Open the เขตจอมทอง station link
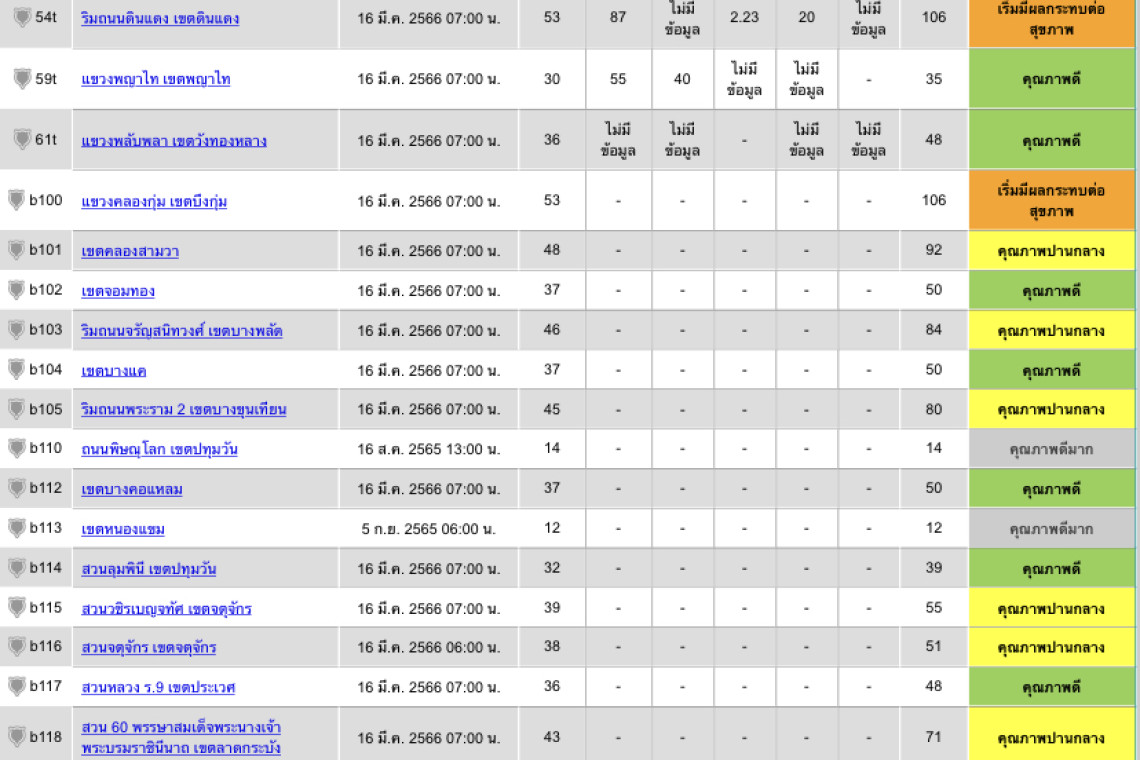The image size is (1140, 760). 118,291
